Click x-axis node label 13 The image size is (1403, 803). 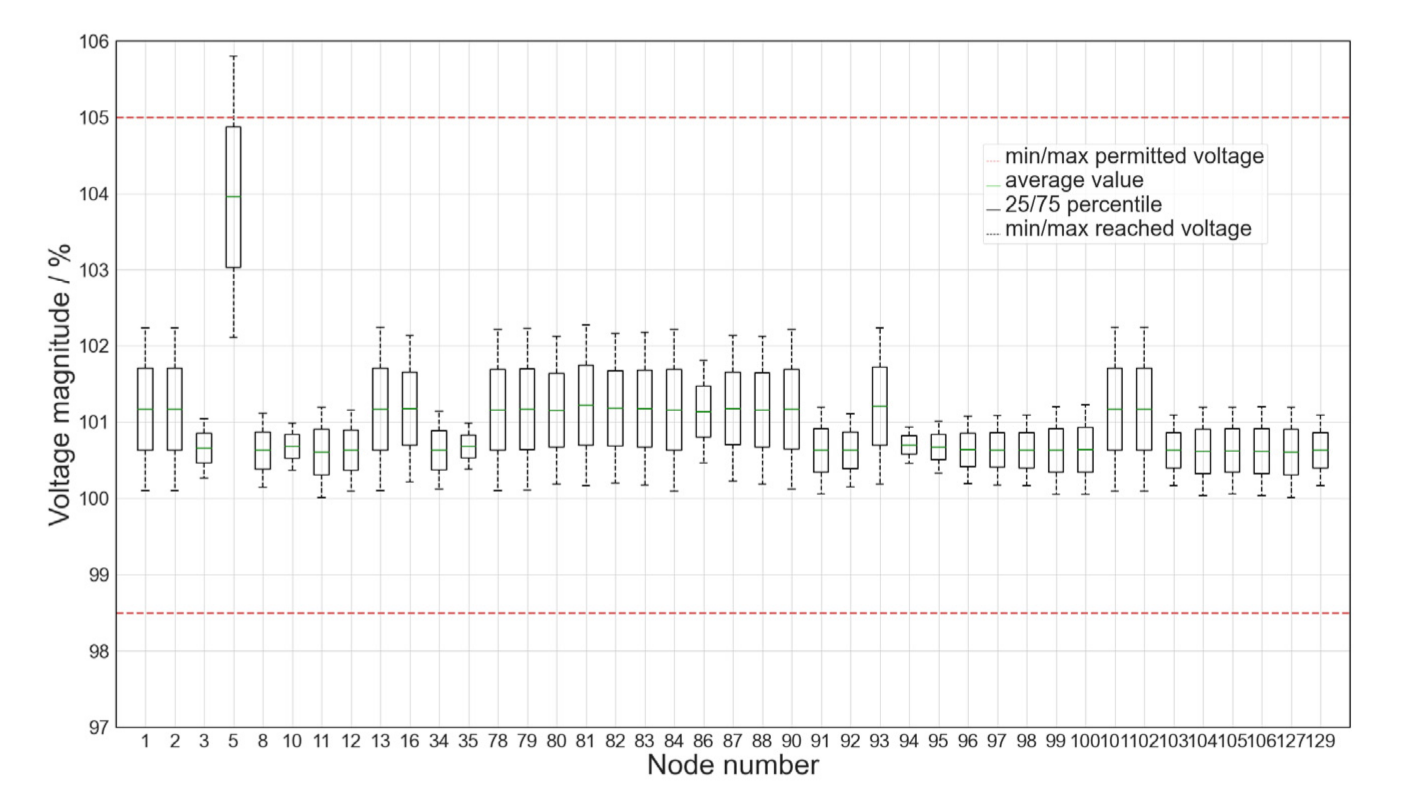[380, 742]
